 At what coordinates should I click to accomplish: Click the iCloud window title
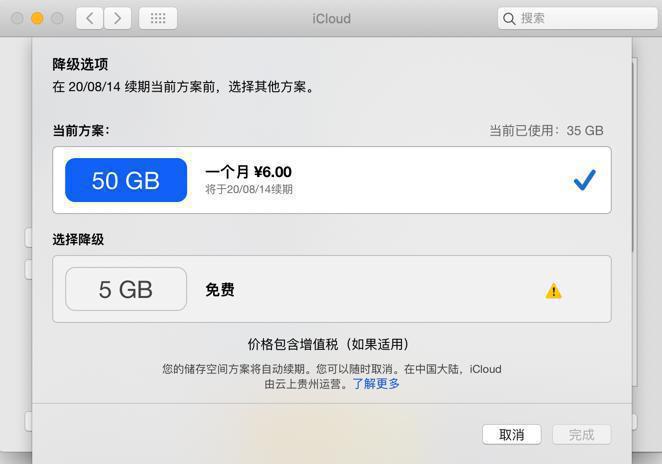coord(331,19)
